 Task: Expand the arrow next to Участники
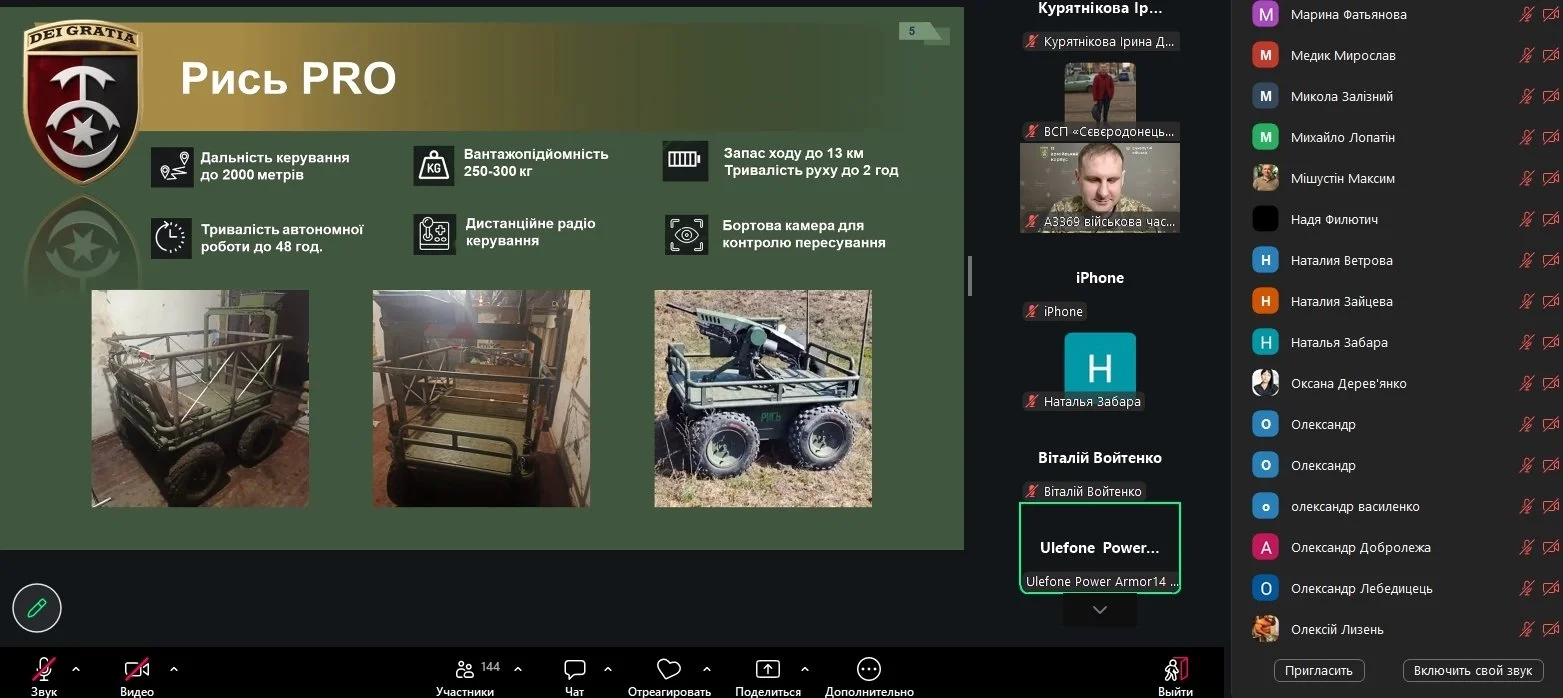click(x=518, y=669)
